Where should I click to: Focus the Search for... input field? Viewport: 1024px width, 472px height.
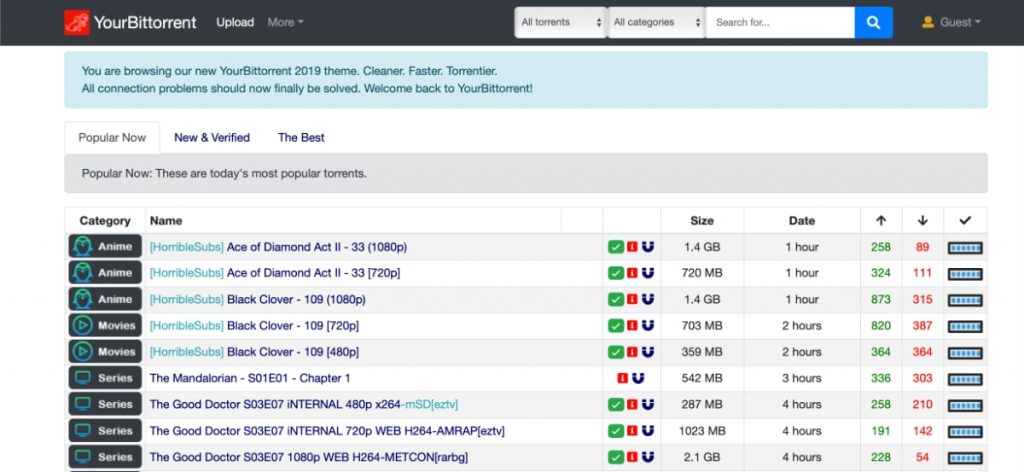780,22
